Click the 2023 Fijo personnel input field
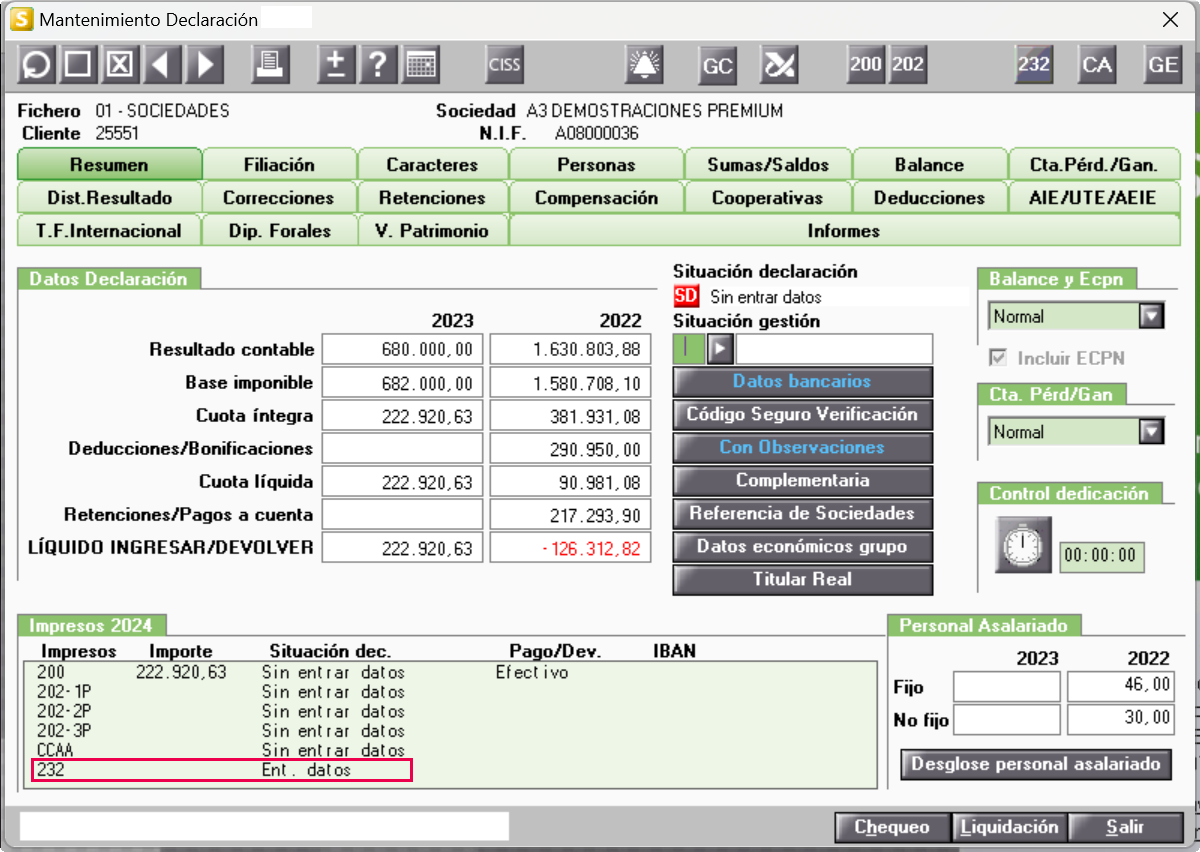1200x852 pixels. tap(1006, 687)
